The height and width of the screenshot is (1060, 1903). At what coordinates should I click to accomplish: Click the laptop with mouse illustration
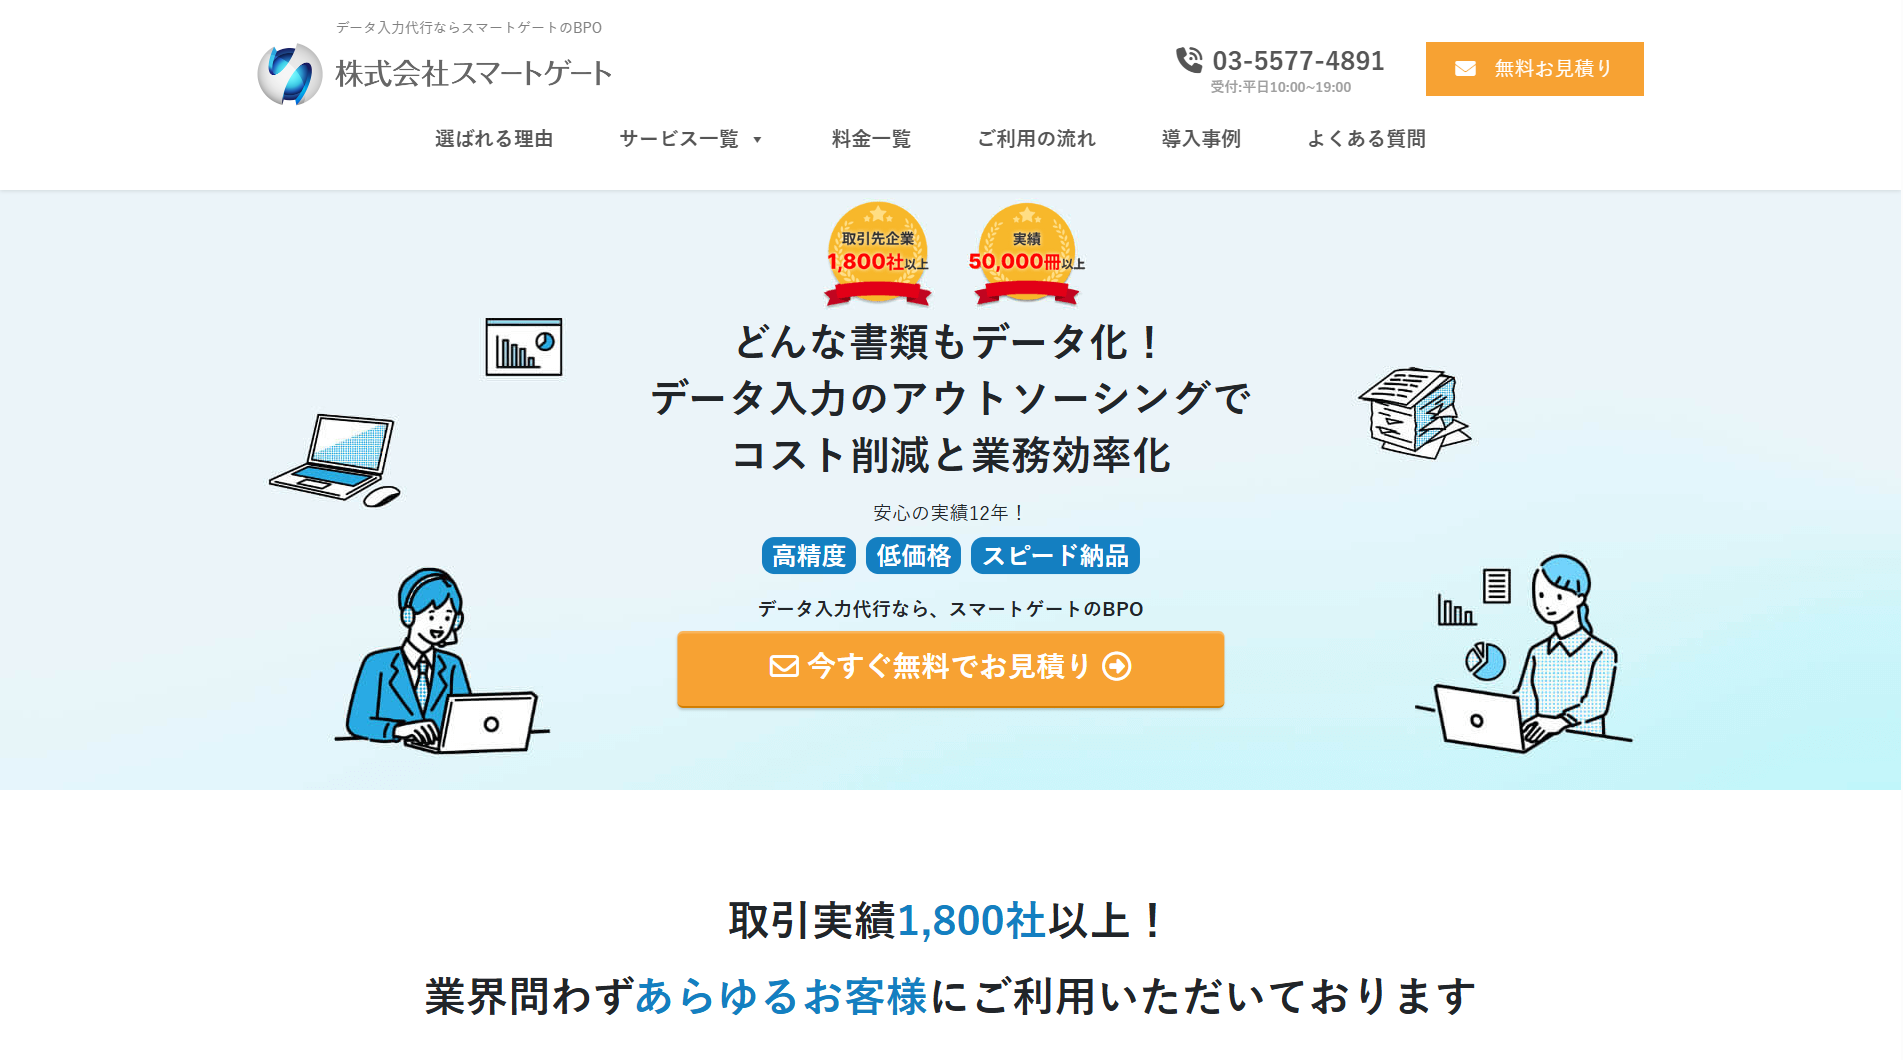click(x=335, y=460)
